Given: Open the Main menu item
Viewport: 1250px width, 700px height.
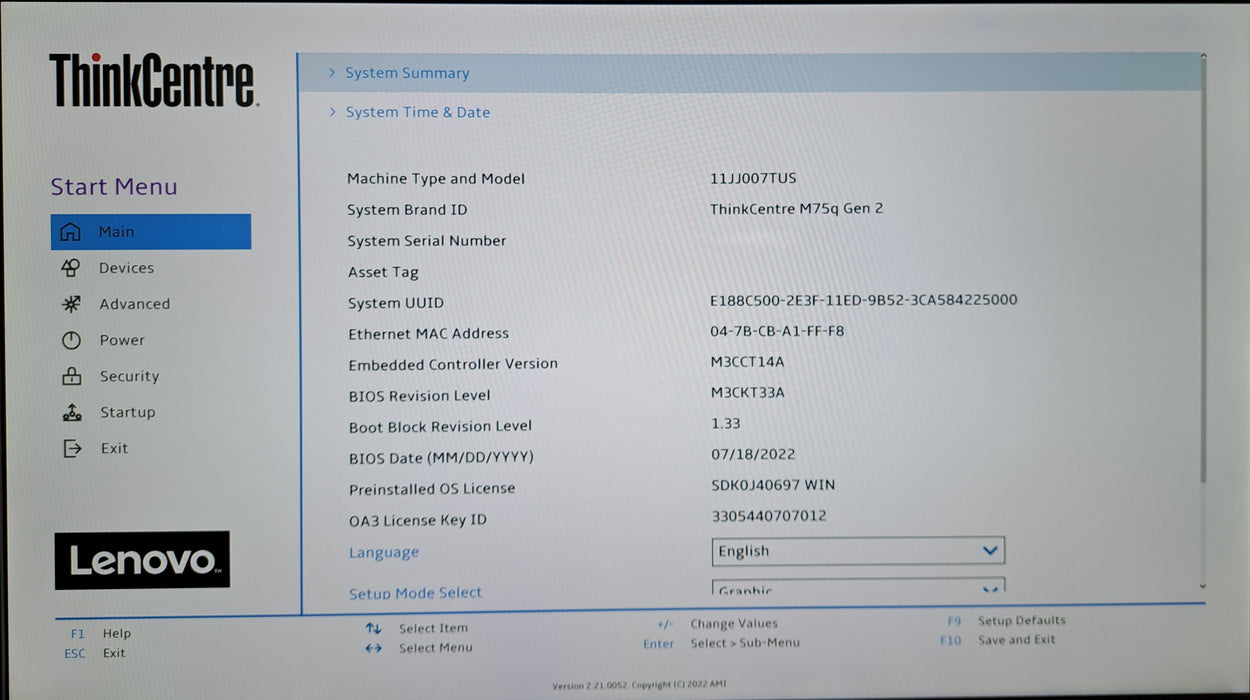Looking at the screenshot, I should pos(151,232).
